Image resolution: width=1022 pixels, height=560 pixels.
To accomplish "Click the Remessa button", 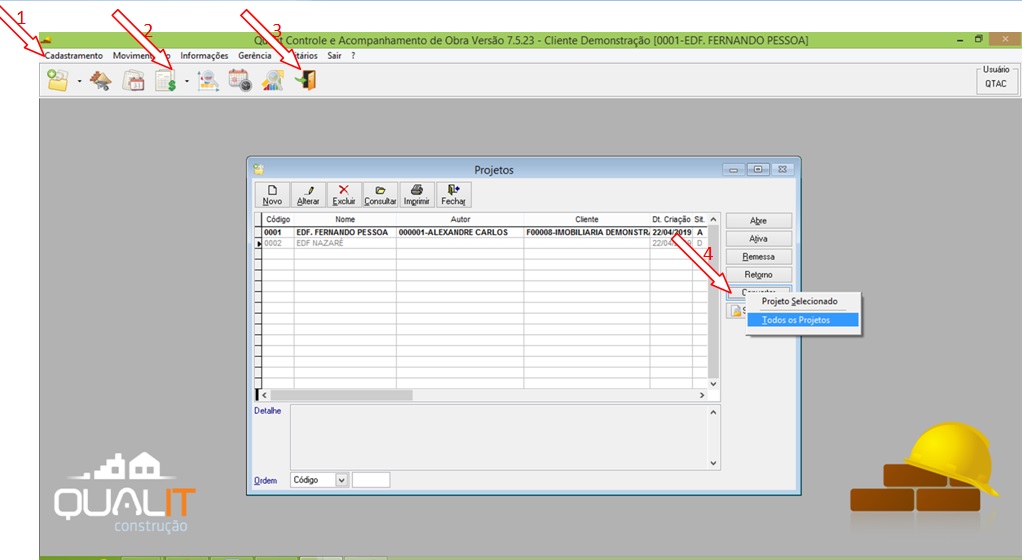I will 759,257.
